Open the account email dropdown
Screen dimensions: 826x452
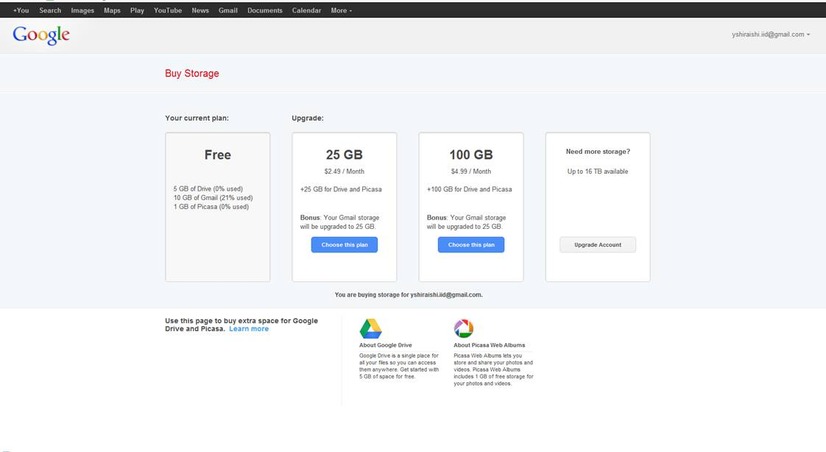[x=771, y=34]
